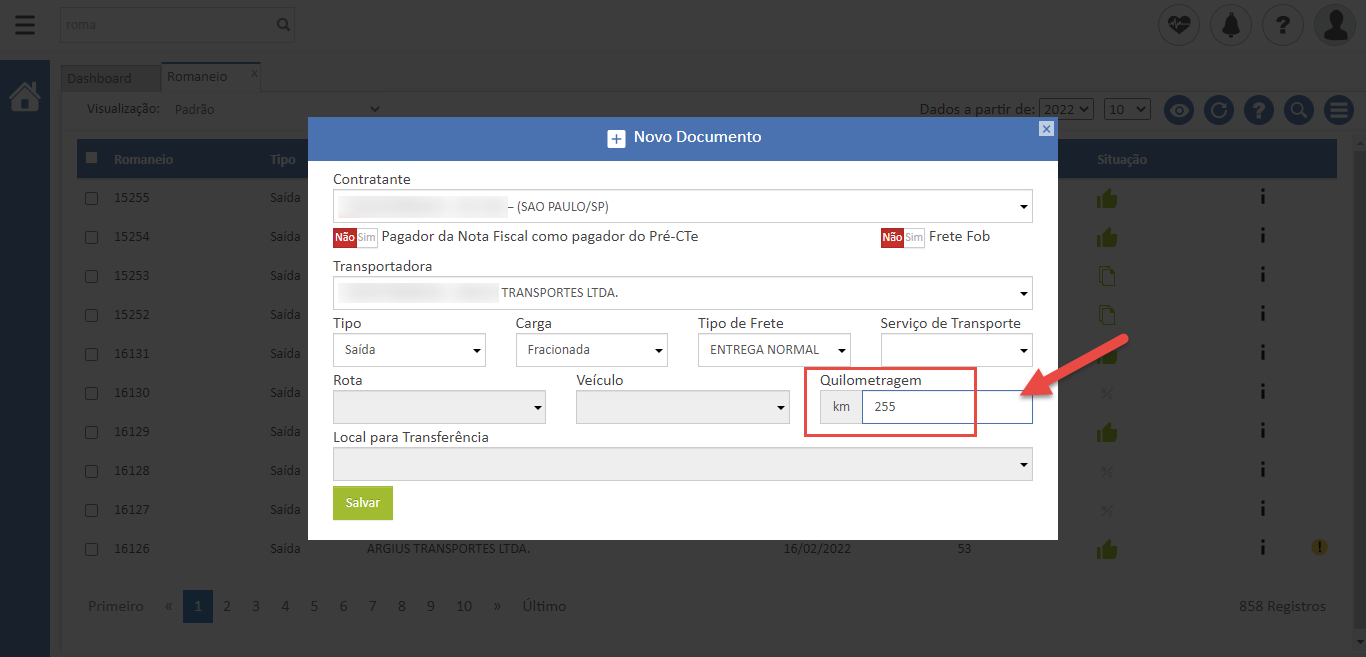Click the refresh toolbar icon
The height and width of the screenshot is (657, 1366).
(x=1218, y=110)
